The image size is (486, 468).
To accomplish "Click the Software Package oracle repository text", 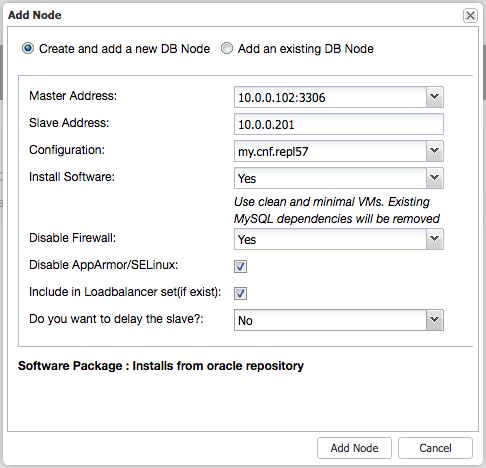I will pos(161,366).
